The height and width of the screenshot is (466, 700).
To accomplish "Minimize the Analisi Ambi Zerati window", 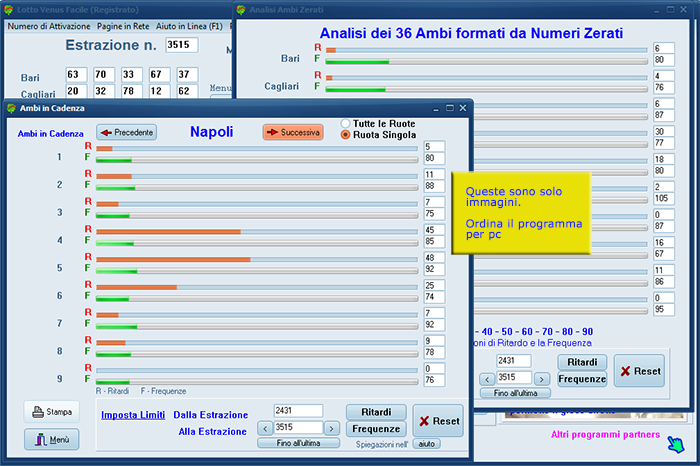I will pyautogui.click(x=657, y=10).
